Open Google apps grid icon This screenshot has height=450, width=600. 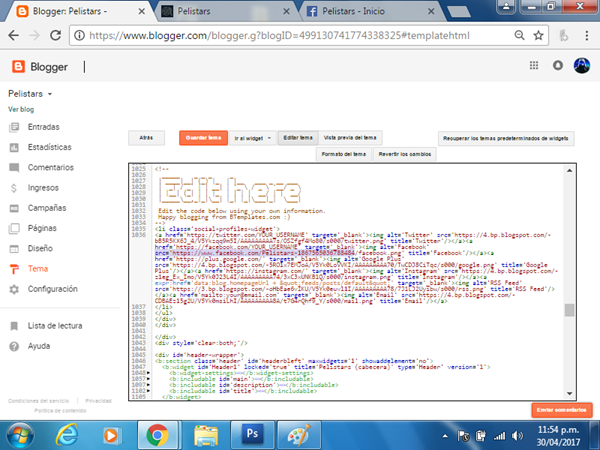pyautogui.click(x=533, y=67)
